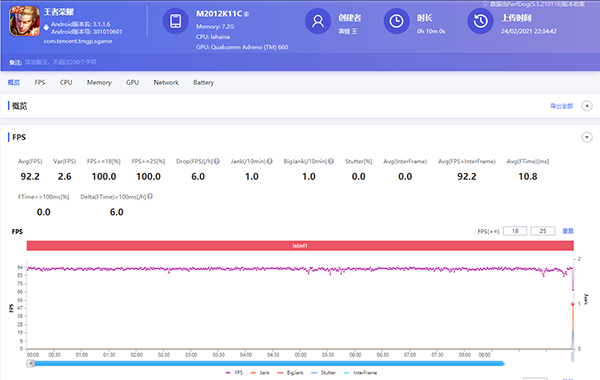This screenshot has width=600, height=380.
Task: Open the Battery tab
Action: coord(204,82)
